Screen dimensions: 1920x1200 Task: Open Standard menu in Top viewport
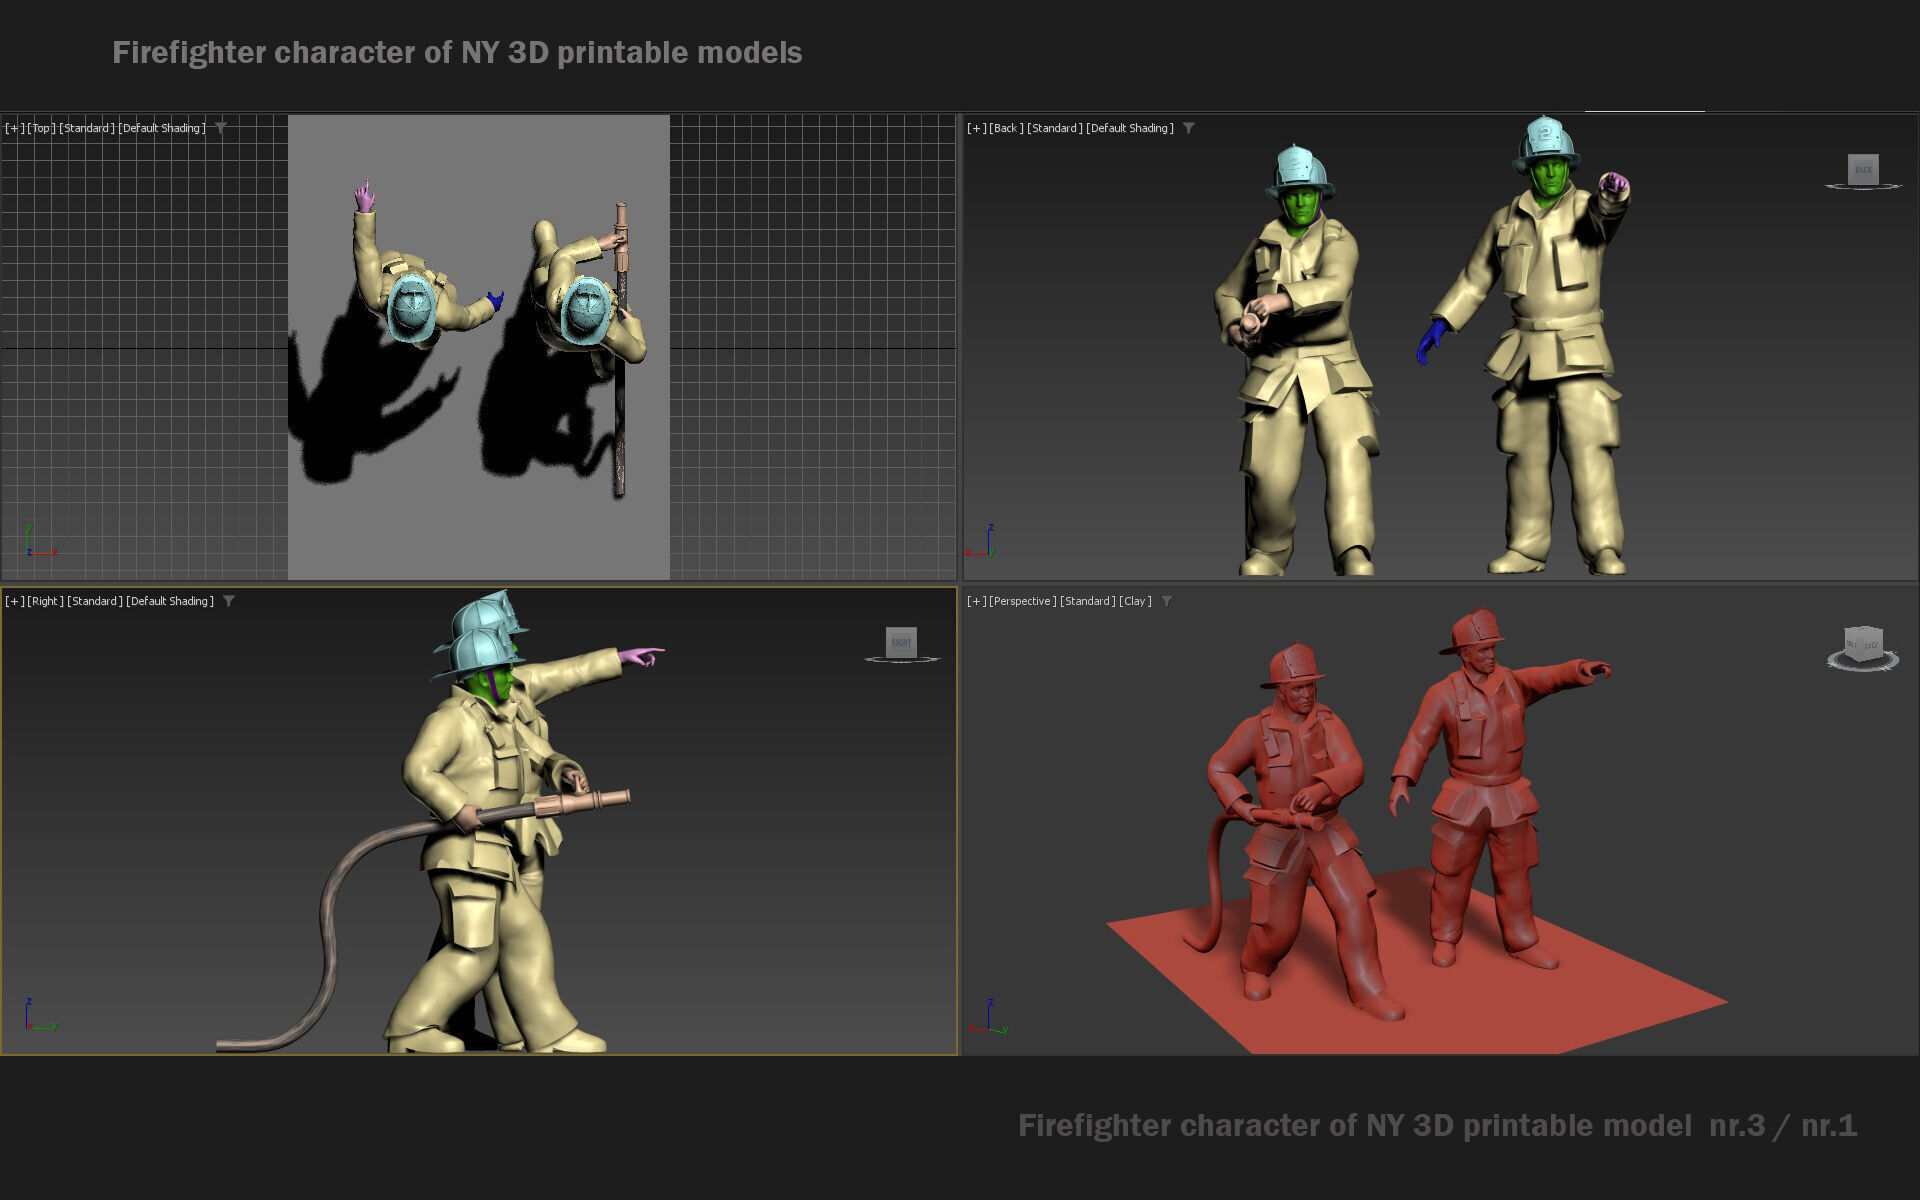pos(86,128)
